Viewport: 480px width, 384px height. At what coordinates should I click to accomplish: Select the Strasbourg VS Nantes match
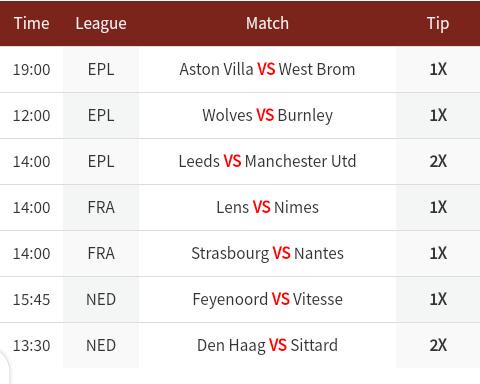point(267,254)
